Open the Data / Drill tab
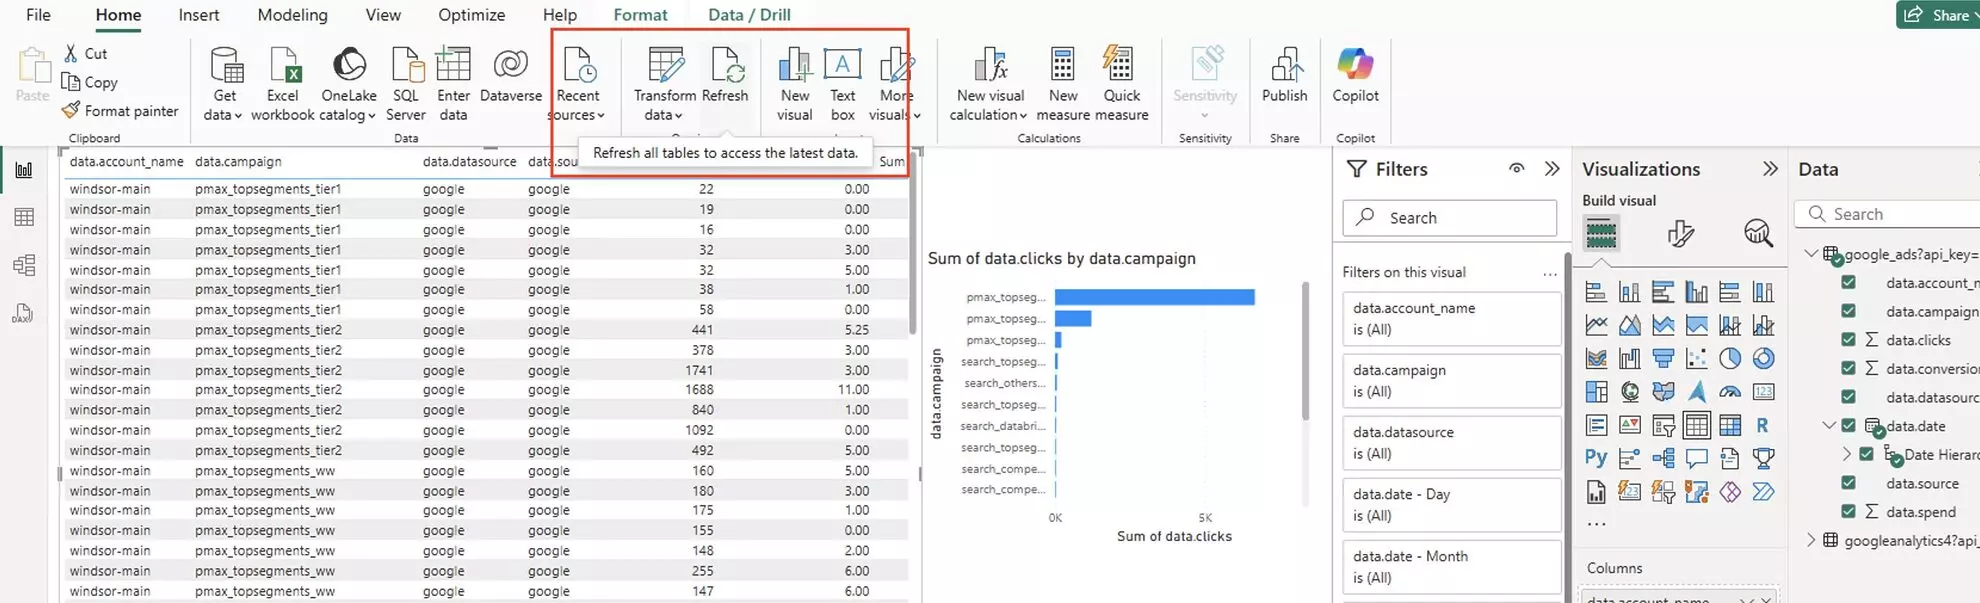The image size is (1980, 603). click(x=749, y=15)
